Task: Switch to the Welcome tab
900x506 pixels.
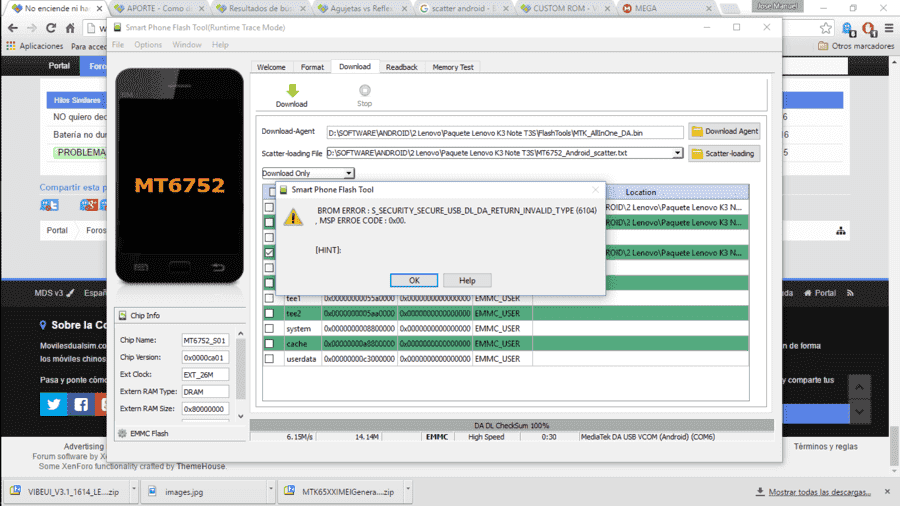Action: click(271, 67)
